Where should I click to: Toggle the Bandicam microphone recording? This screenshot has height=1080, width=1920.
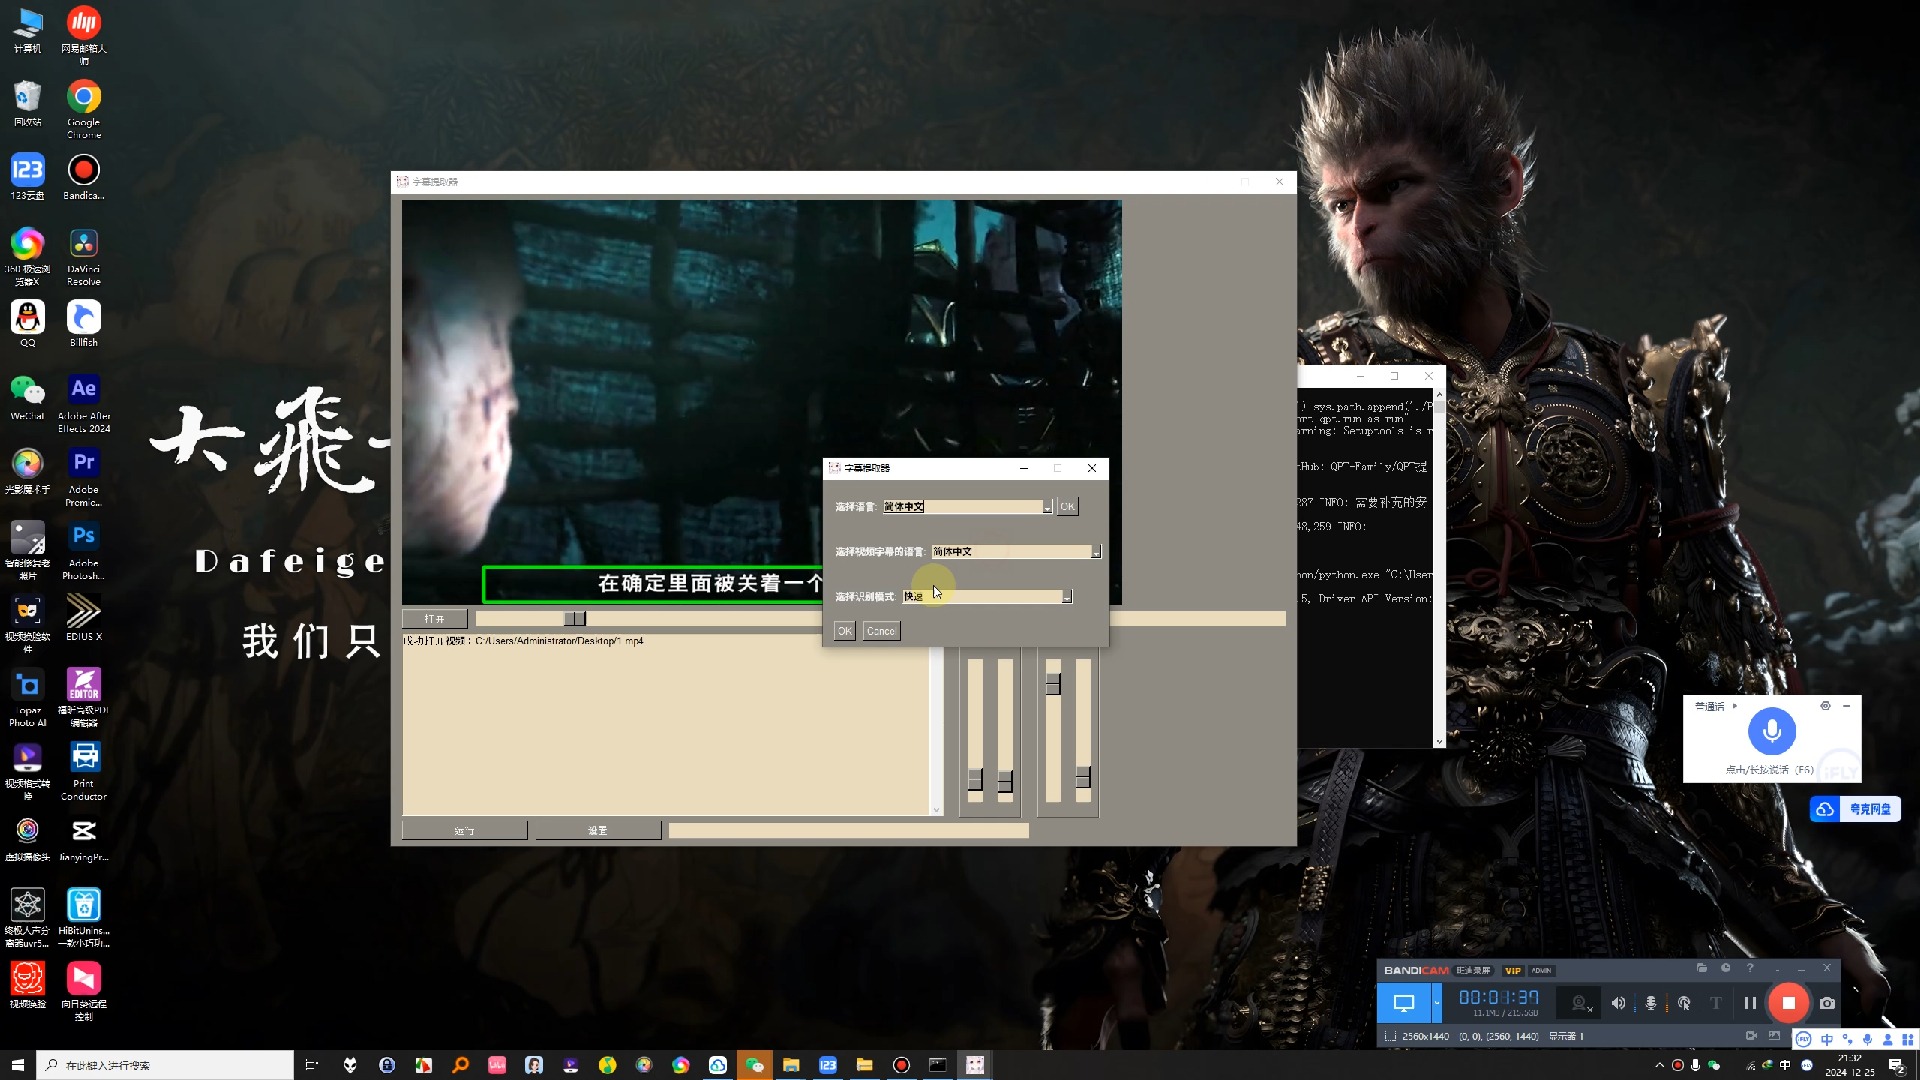(1651, 1003)
